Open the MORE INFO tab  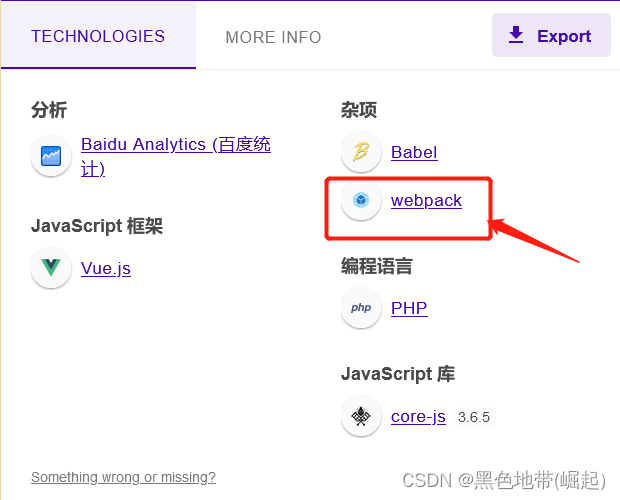click(x=273, y=37)
